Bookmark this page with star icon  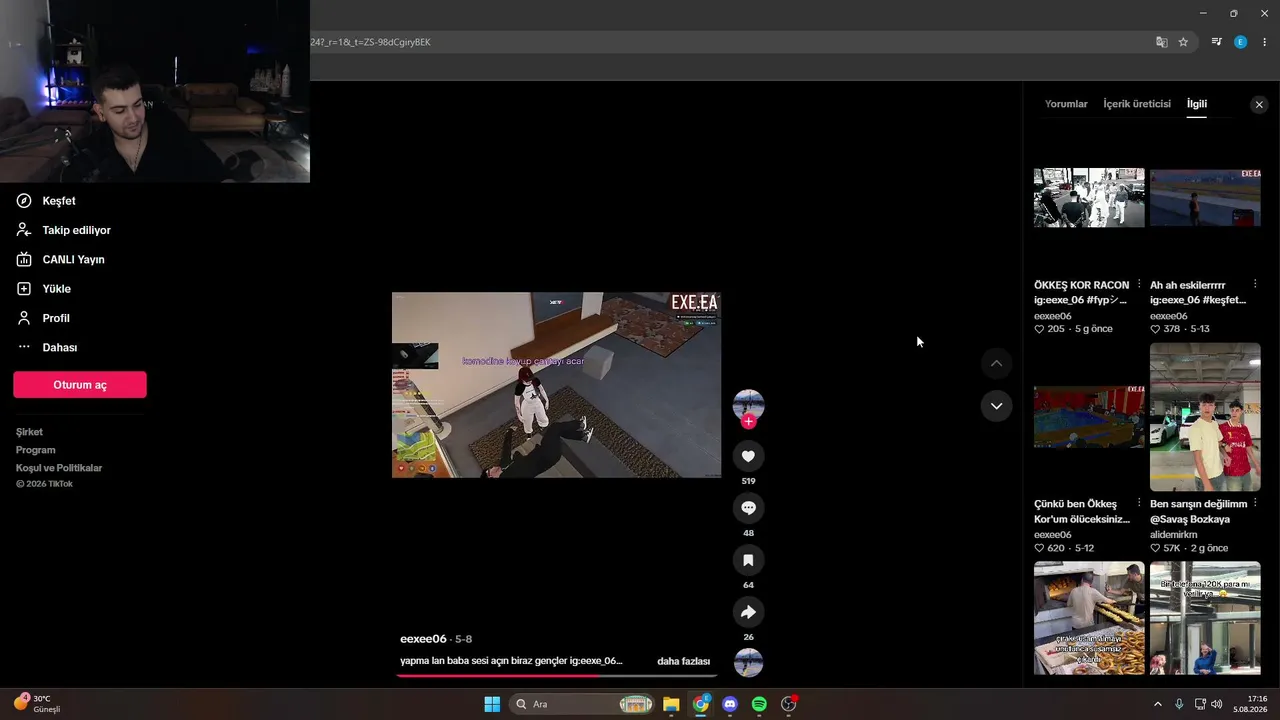(1183, 42)
